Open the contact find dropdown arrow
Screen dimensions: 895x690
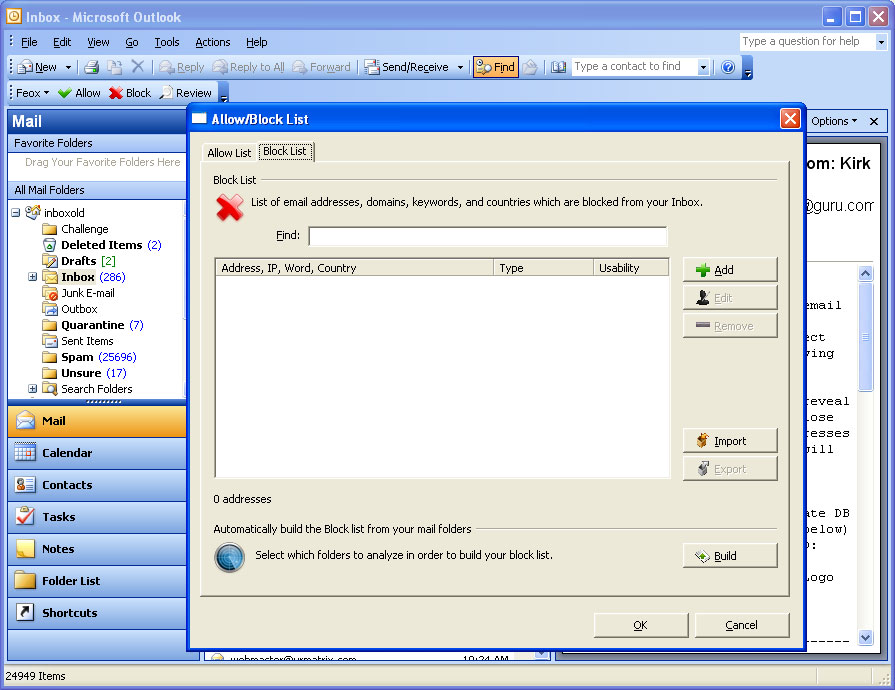tap(703, 67)
